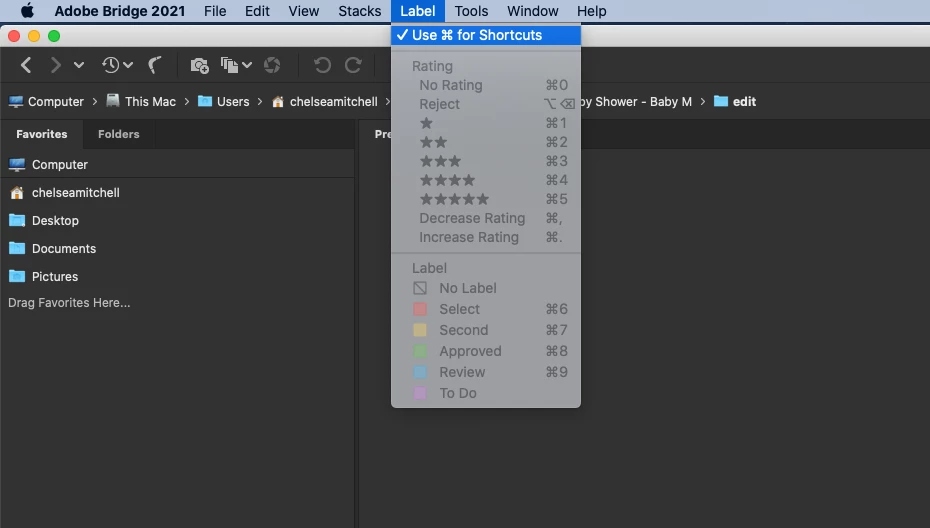Expand chevron after This Mac breadcrumb
This screenshot has width=930, height=528.
tap(187, 101)
